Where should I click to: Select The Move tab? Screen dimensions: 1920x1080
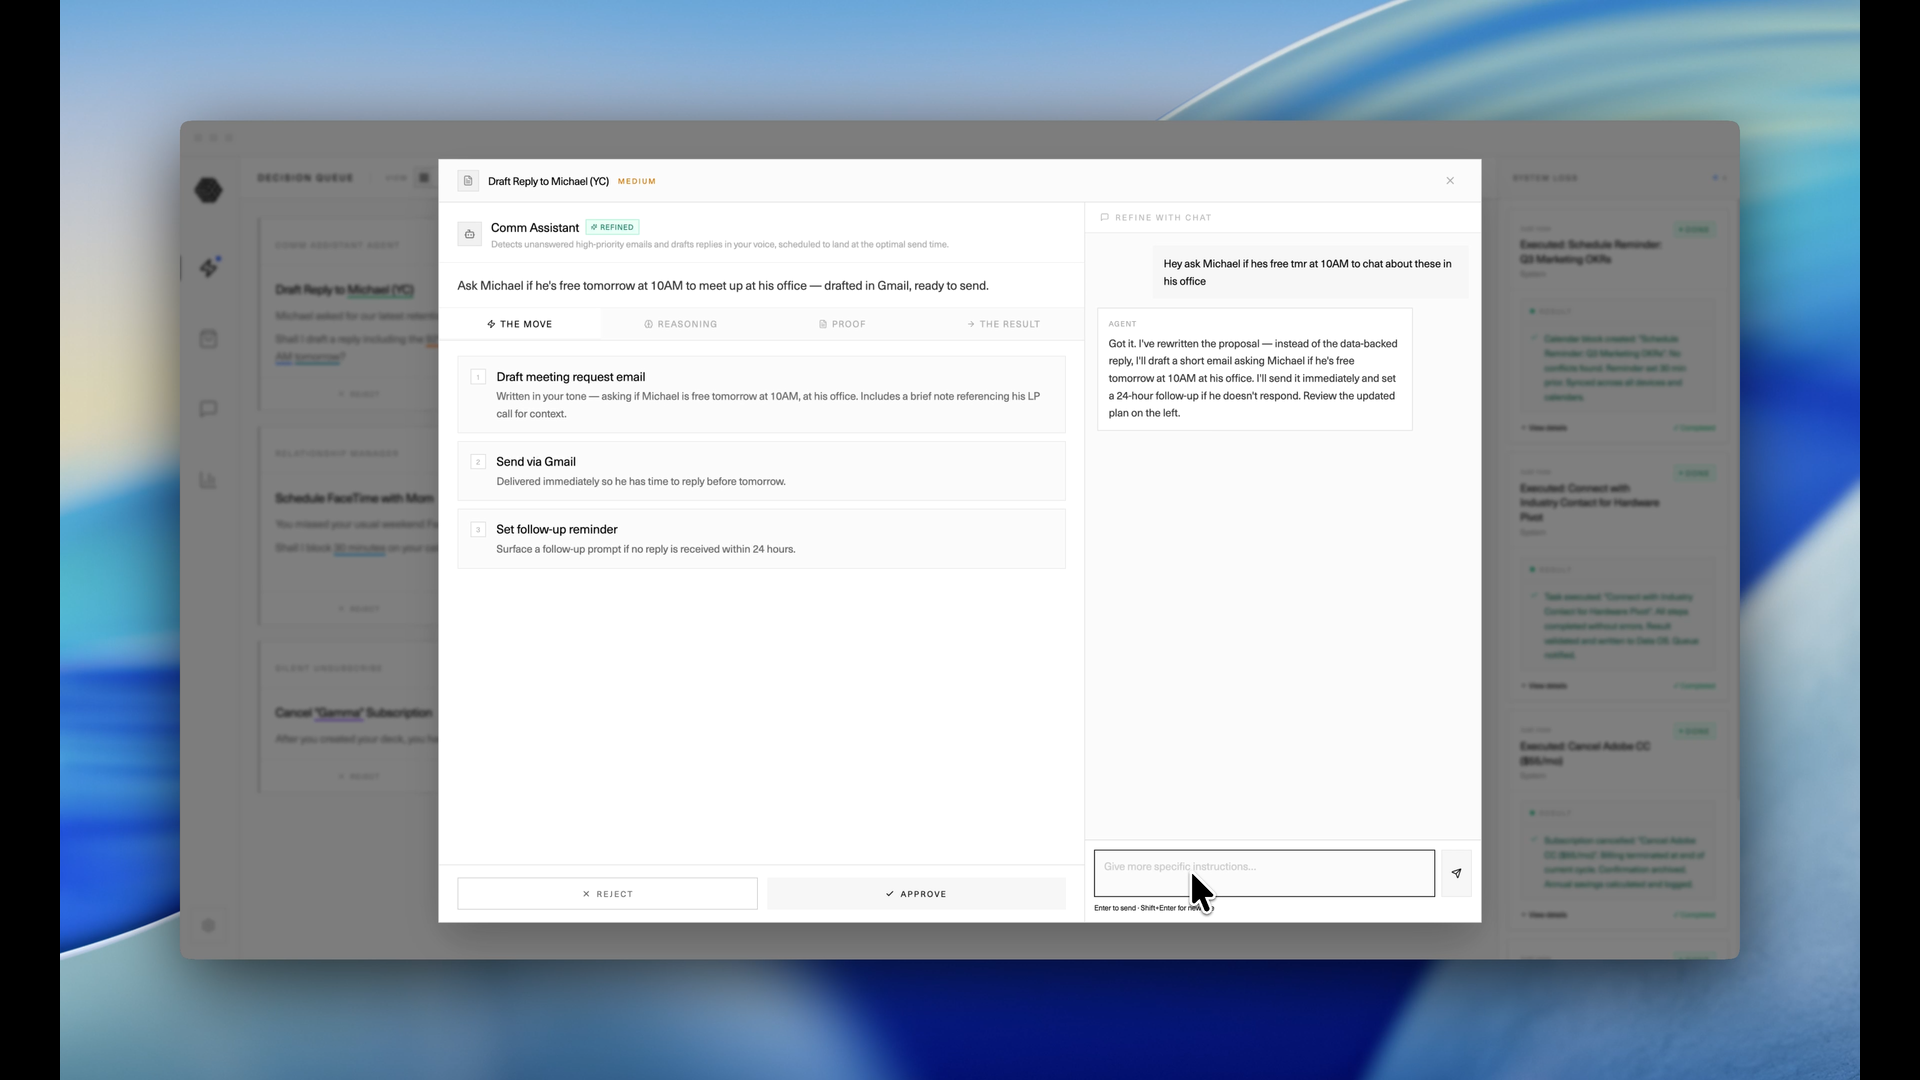click(x=519, y=324)
